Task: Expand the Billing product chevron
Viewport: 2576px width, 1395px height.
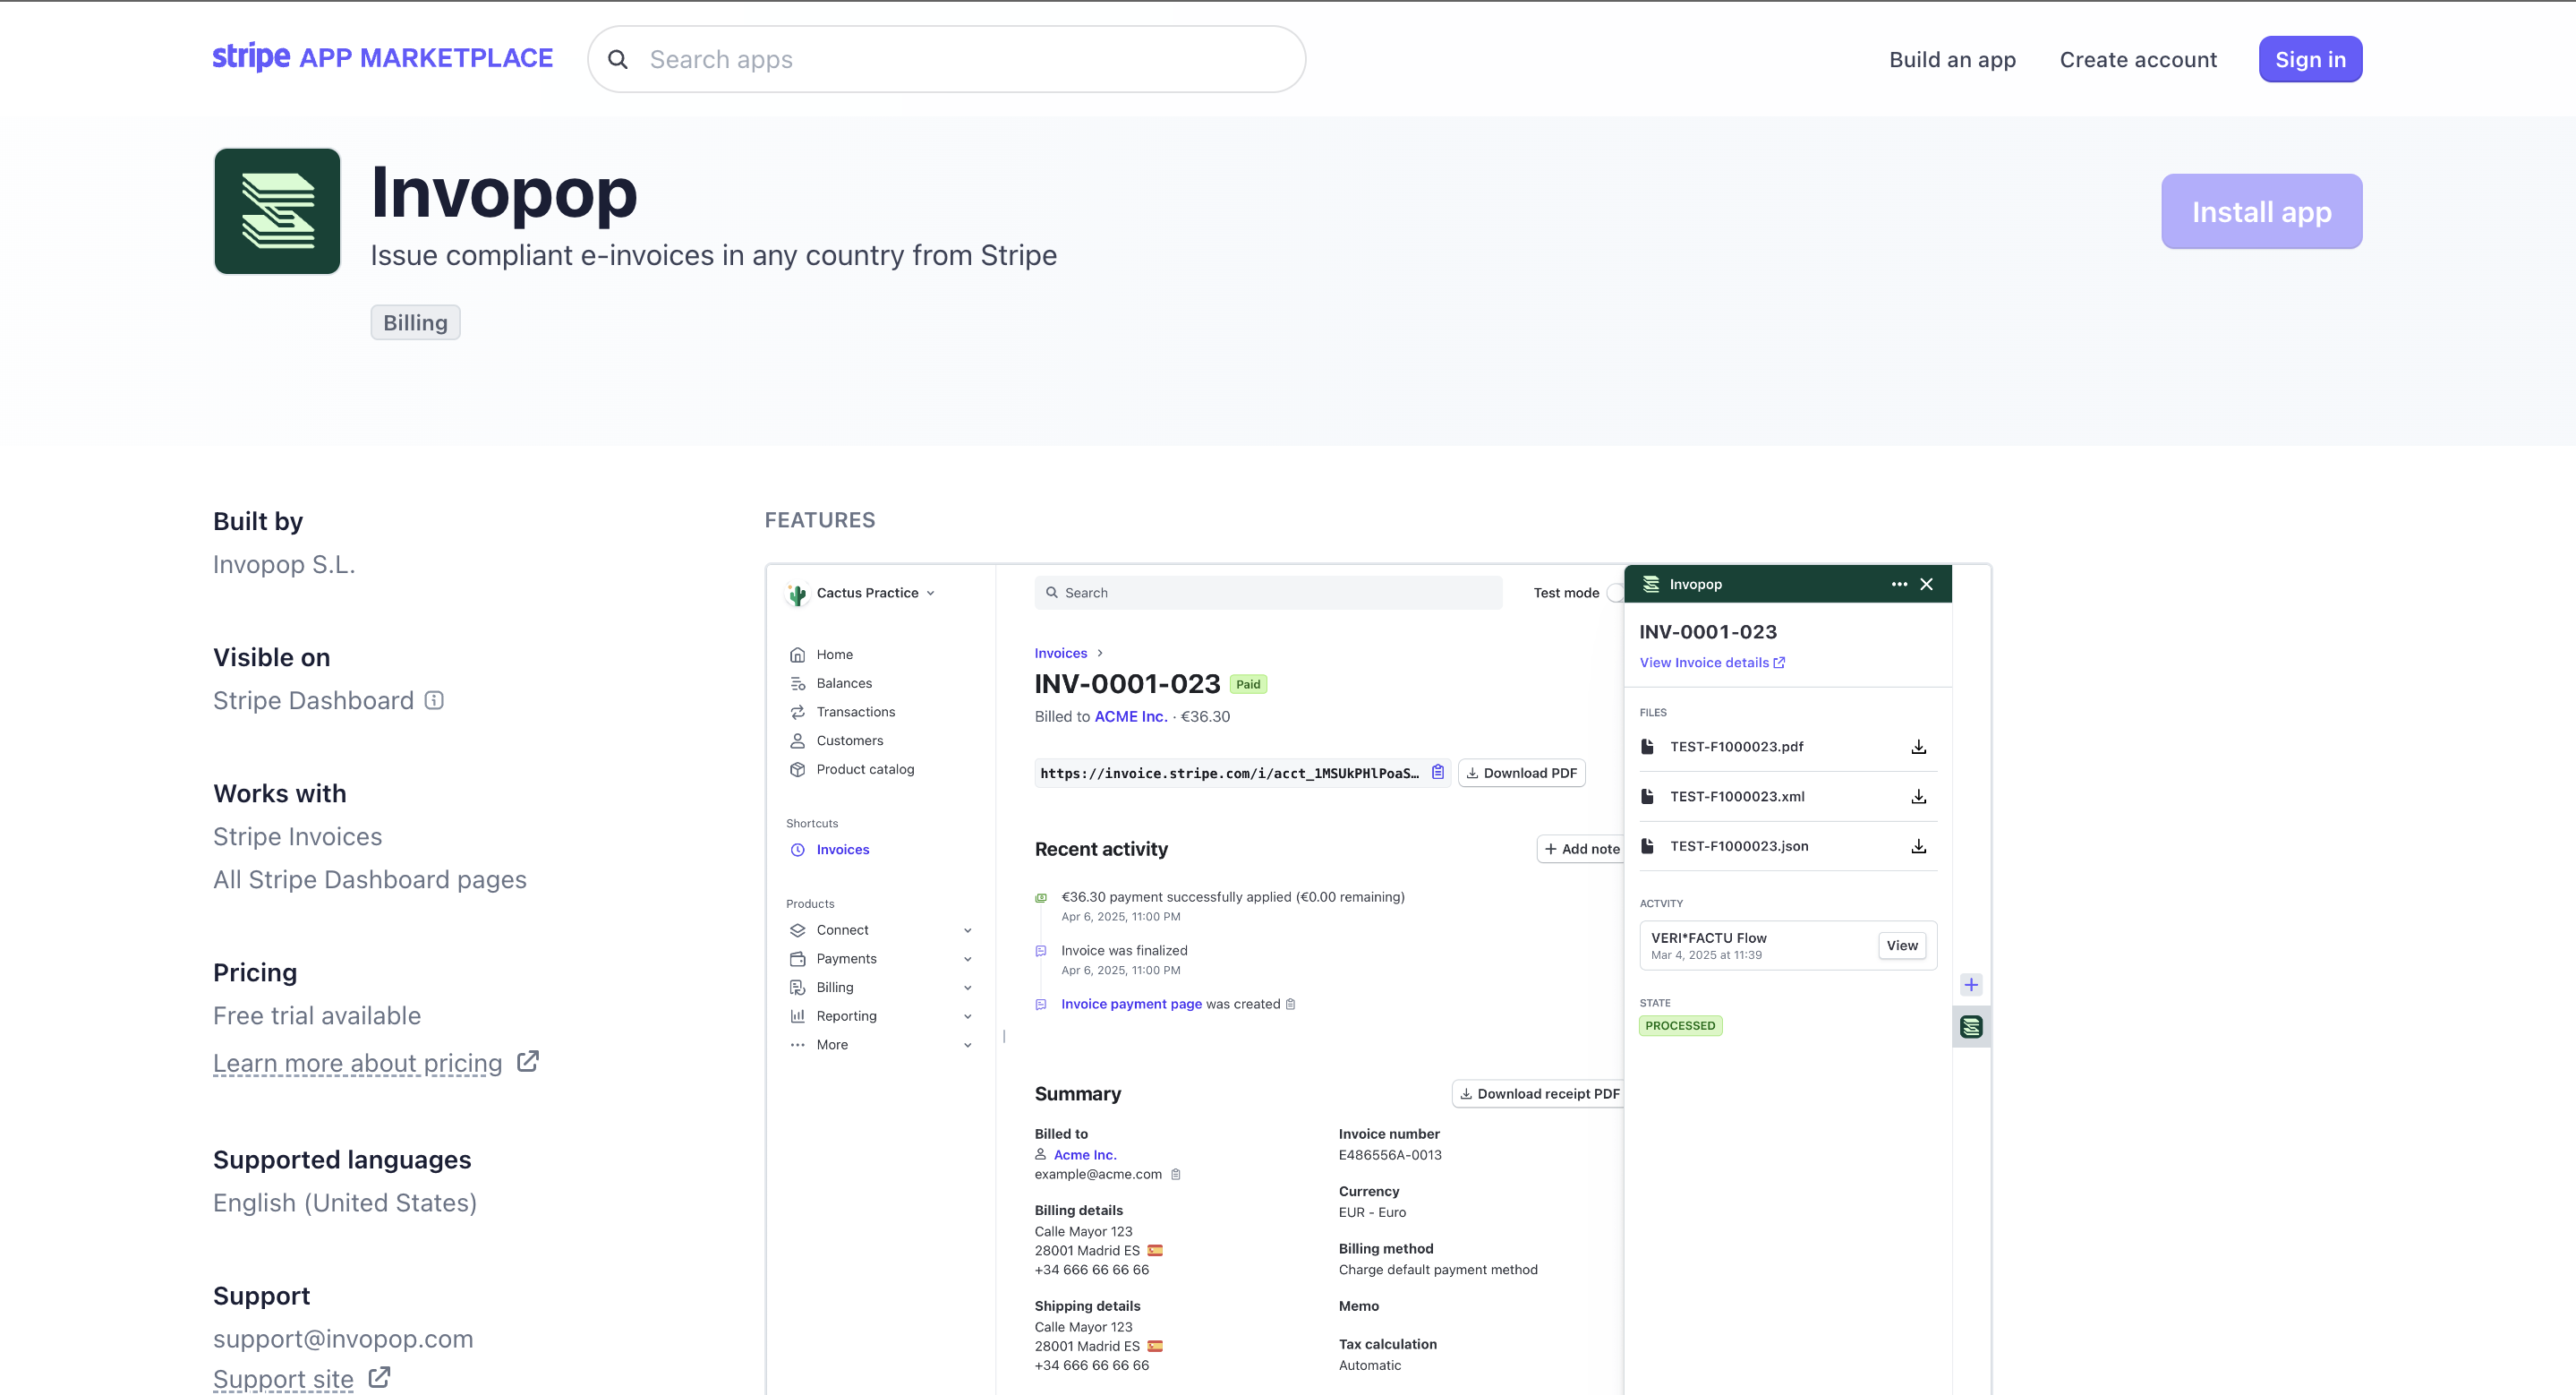Action: (x=967, y=988)
